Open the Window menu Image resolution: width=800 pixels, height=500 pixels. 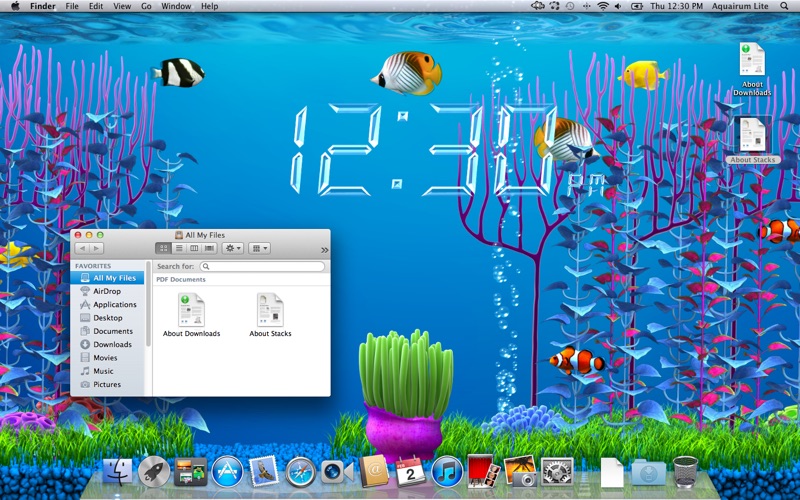tap(176, 6)
